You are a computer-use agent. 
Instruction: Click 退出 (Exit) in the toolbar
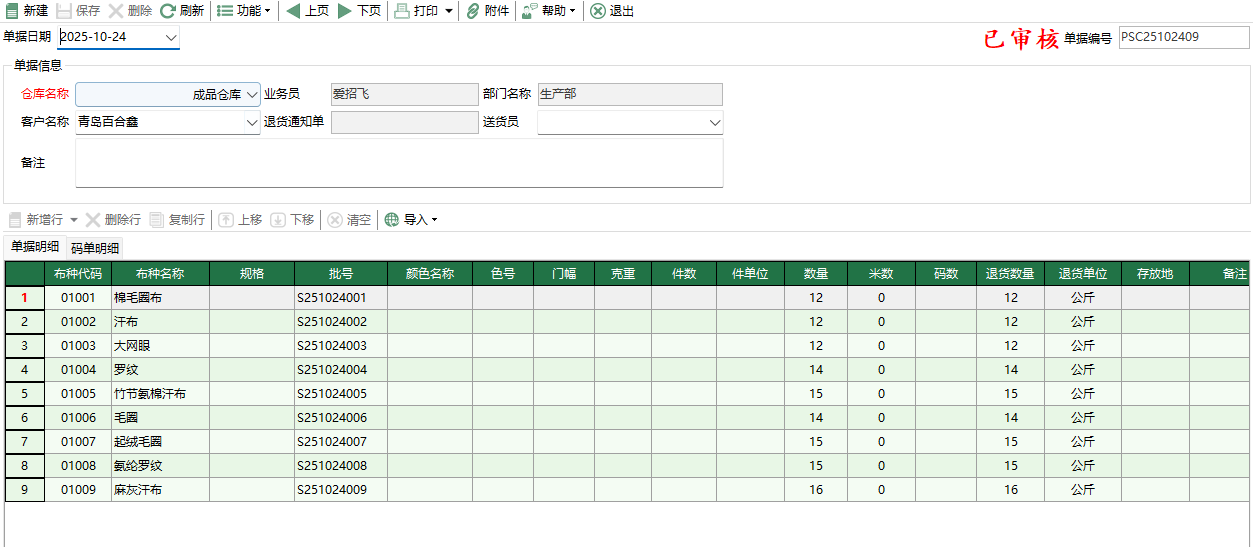(612, 11)
